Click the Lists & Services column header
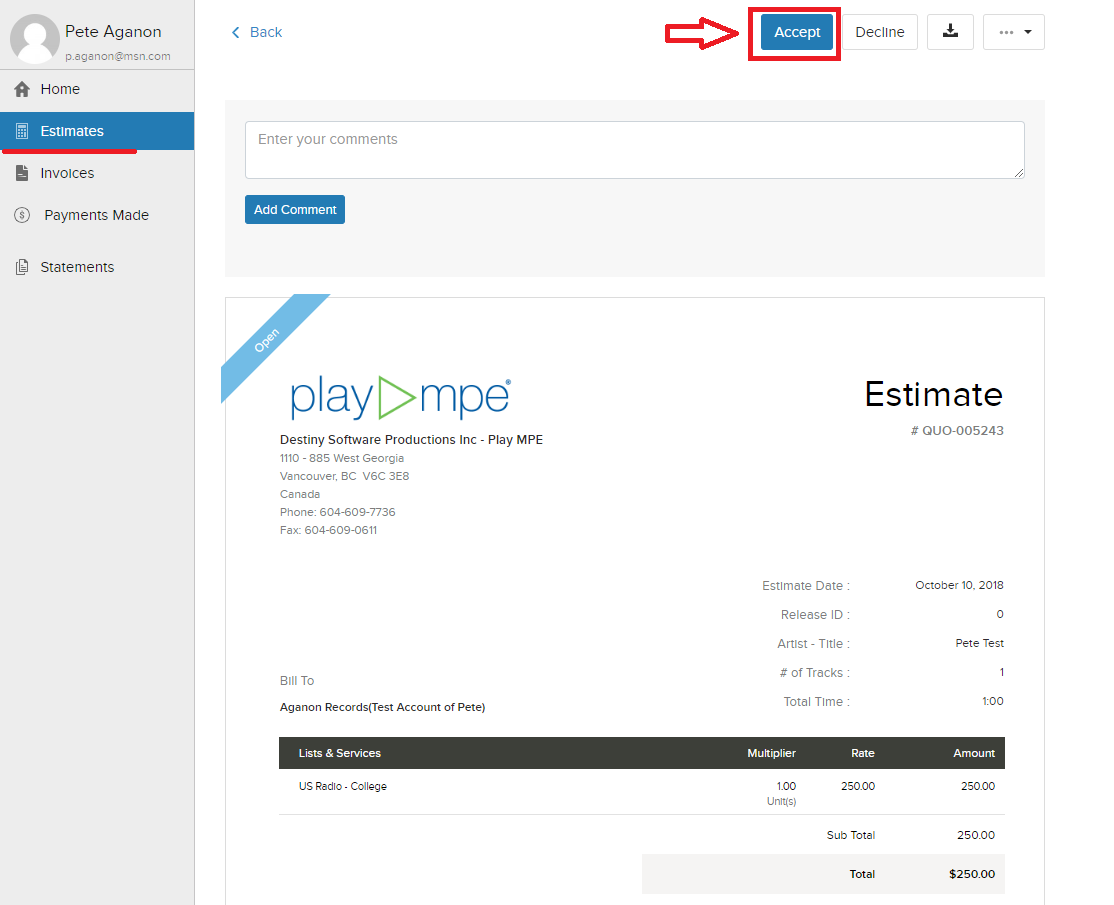The width and height of the screenshot is (1114, 905). click(340, 753)
